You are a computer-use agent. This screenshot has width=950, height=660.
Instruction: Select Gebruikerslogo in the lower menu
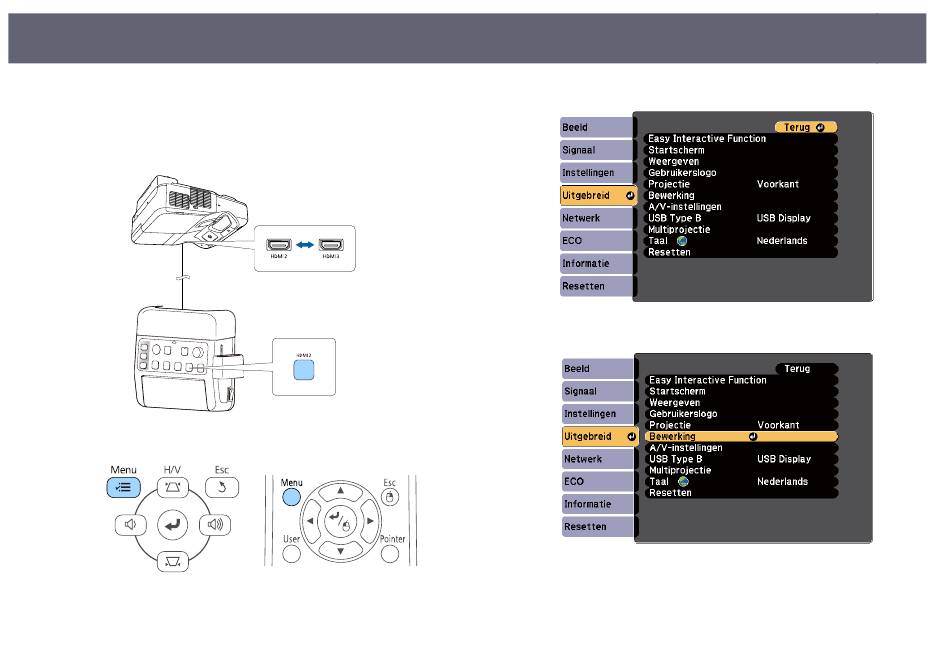coord(742,414)
